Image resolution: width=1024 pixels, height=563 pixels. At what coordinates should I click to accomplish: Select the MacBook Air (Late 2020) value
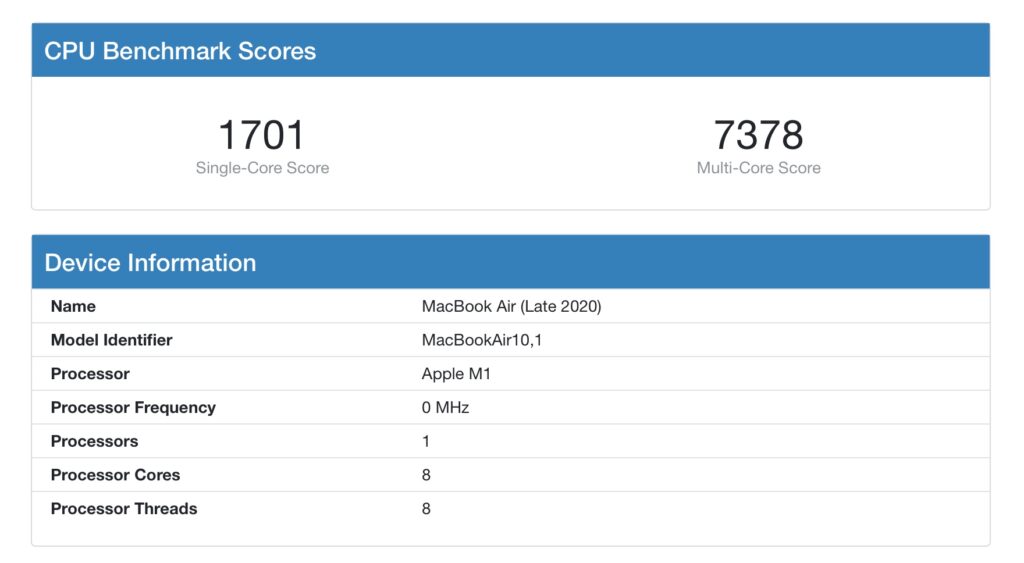point(511,306)
